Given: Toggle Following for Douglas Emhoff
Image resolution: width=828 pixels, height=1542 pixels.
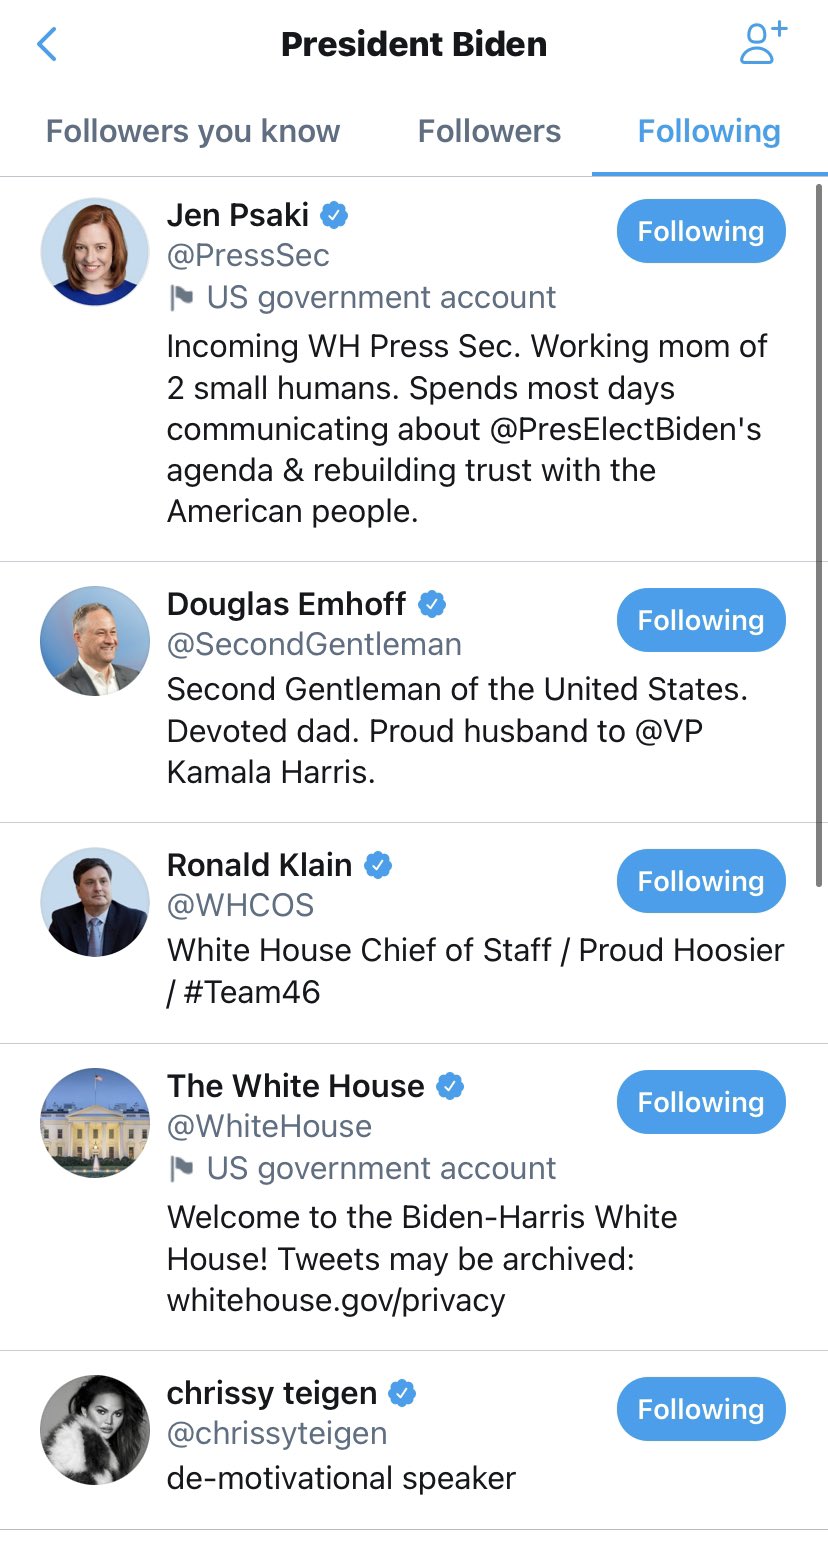Looking at the screenshot, I should [700, 620].
